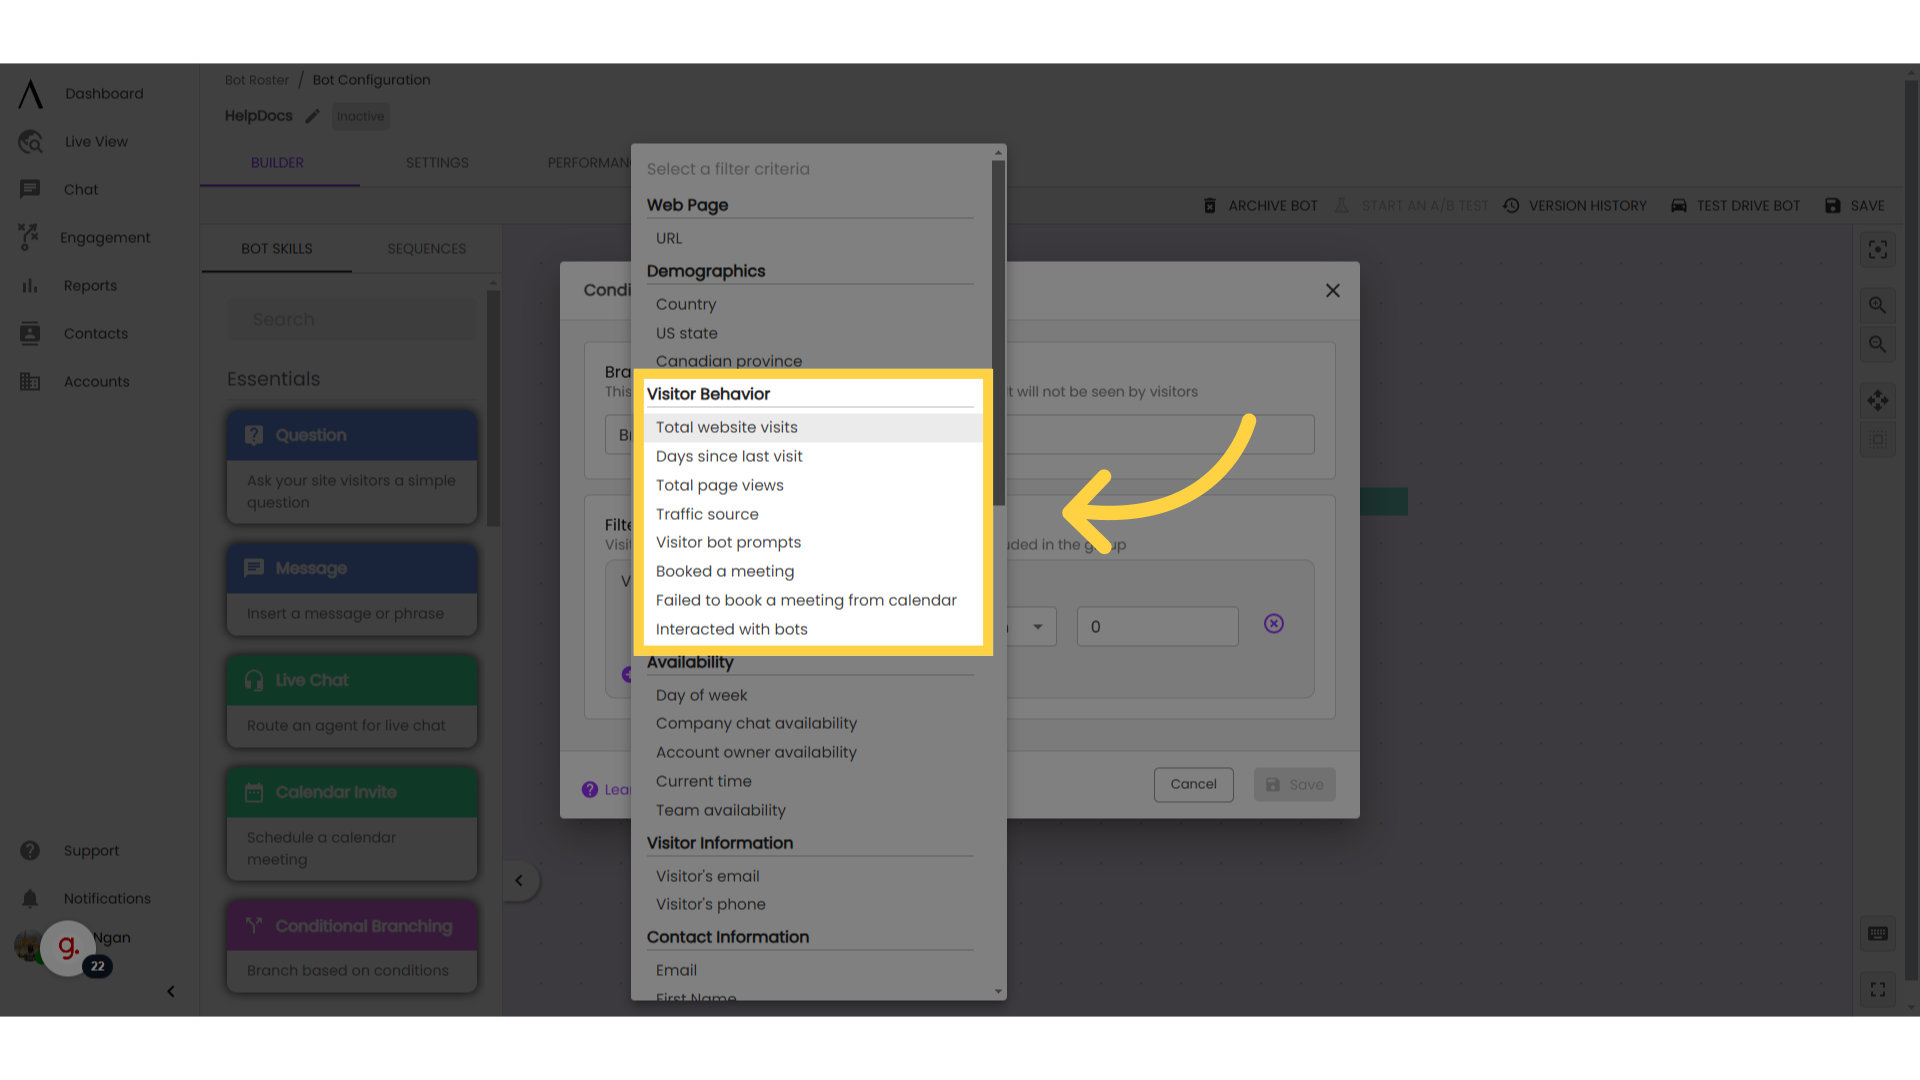
Task: Click the Live View icon
Action: 30,141
